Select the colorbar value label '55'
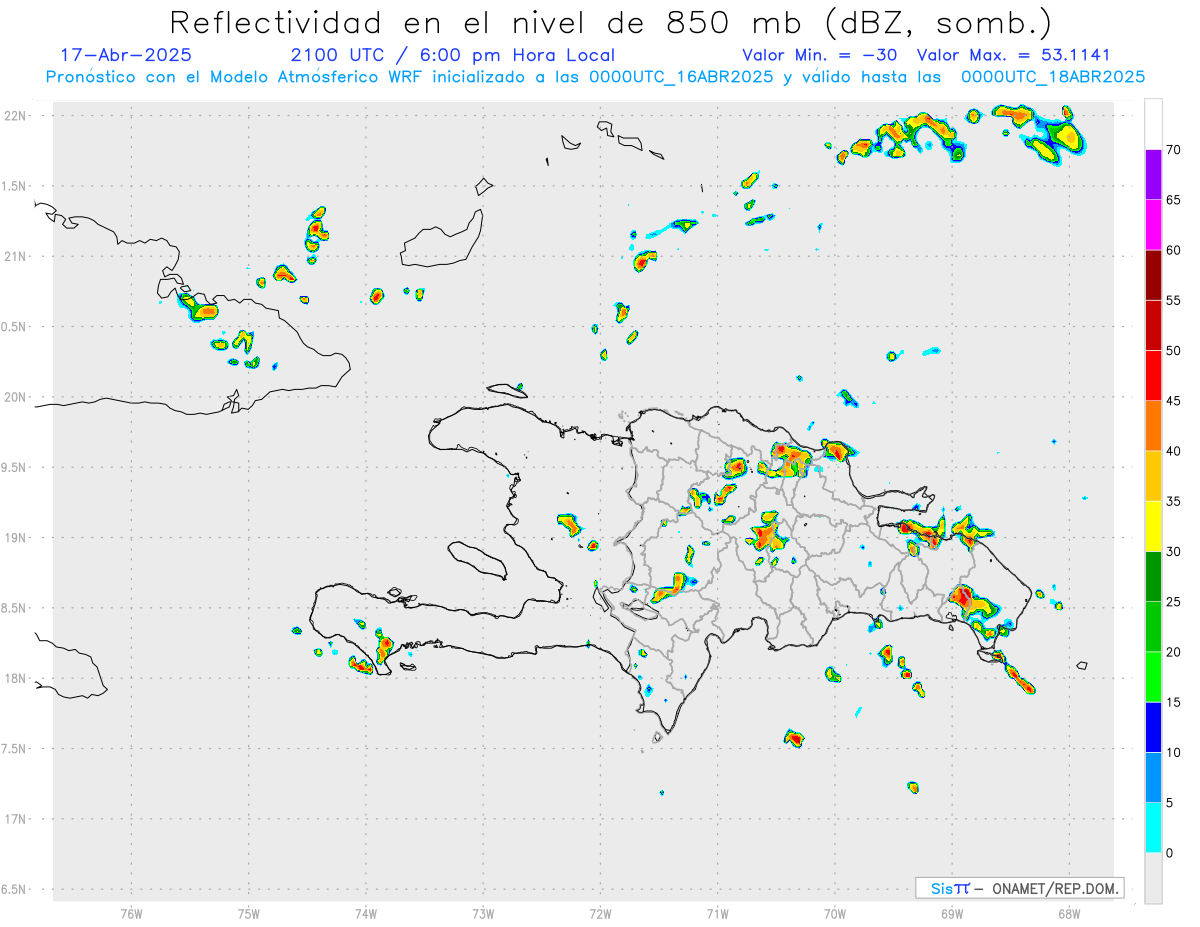Screen dimensions: 1200x927 point(1173,300)
